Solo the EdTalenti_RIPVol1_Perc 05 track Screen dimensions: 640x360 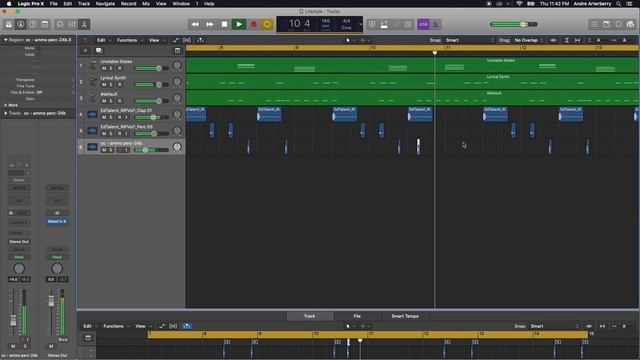point(111,133)
